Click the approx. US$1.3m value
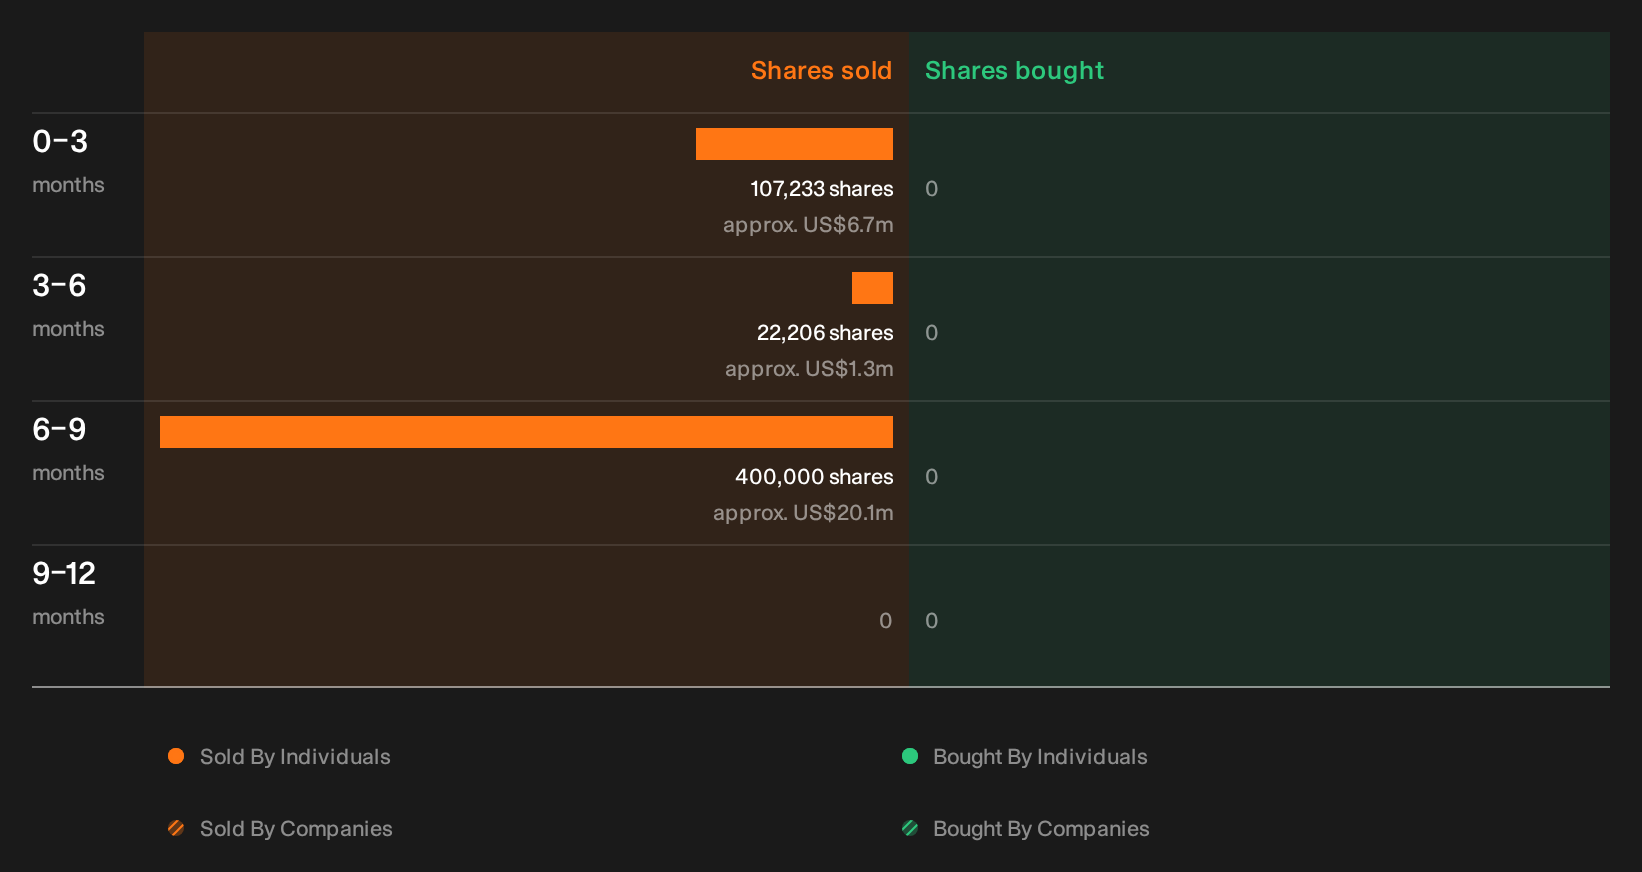 [x=809, y=369]
